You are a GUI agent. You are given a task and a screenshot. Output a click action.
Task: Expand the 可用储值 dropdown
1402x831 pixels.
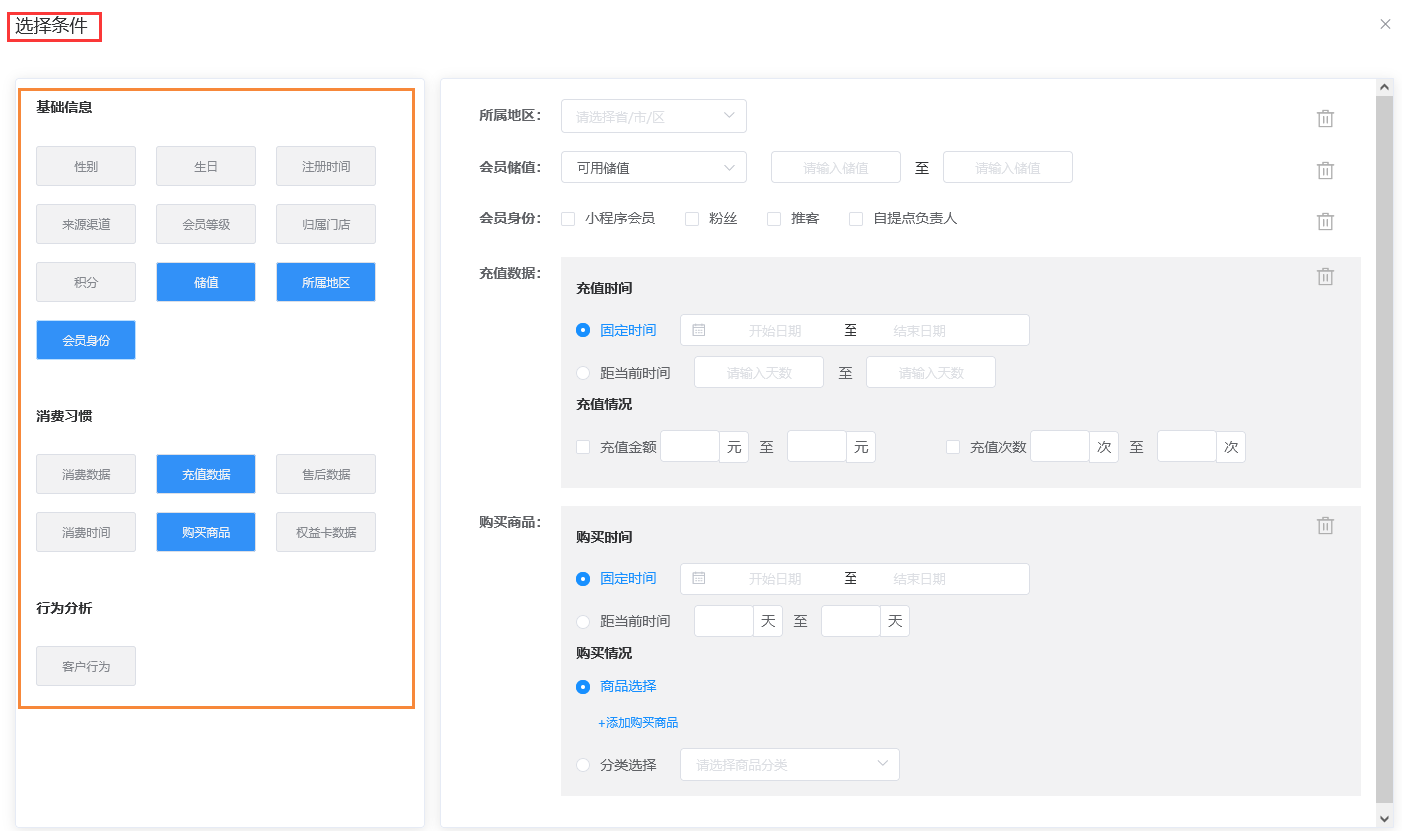(654, 167)
